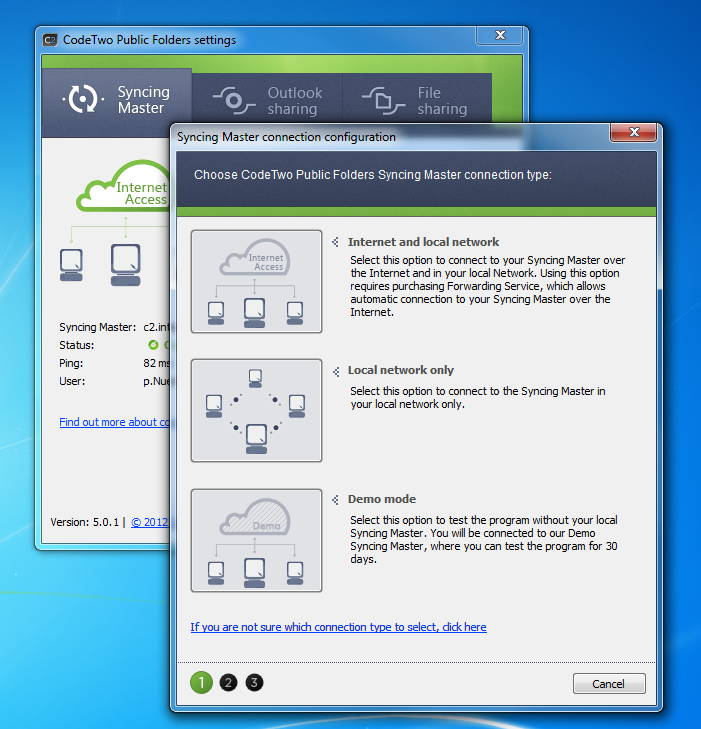701x729 pixels.
Task: Click the Internet and local network description text
Action: [x=488, y=286]
